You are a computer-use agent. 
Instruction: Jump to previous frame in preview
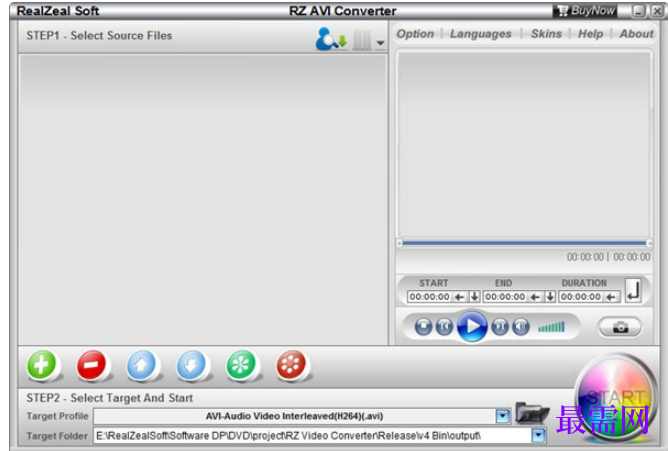point(444,327)
